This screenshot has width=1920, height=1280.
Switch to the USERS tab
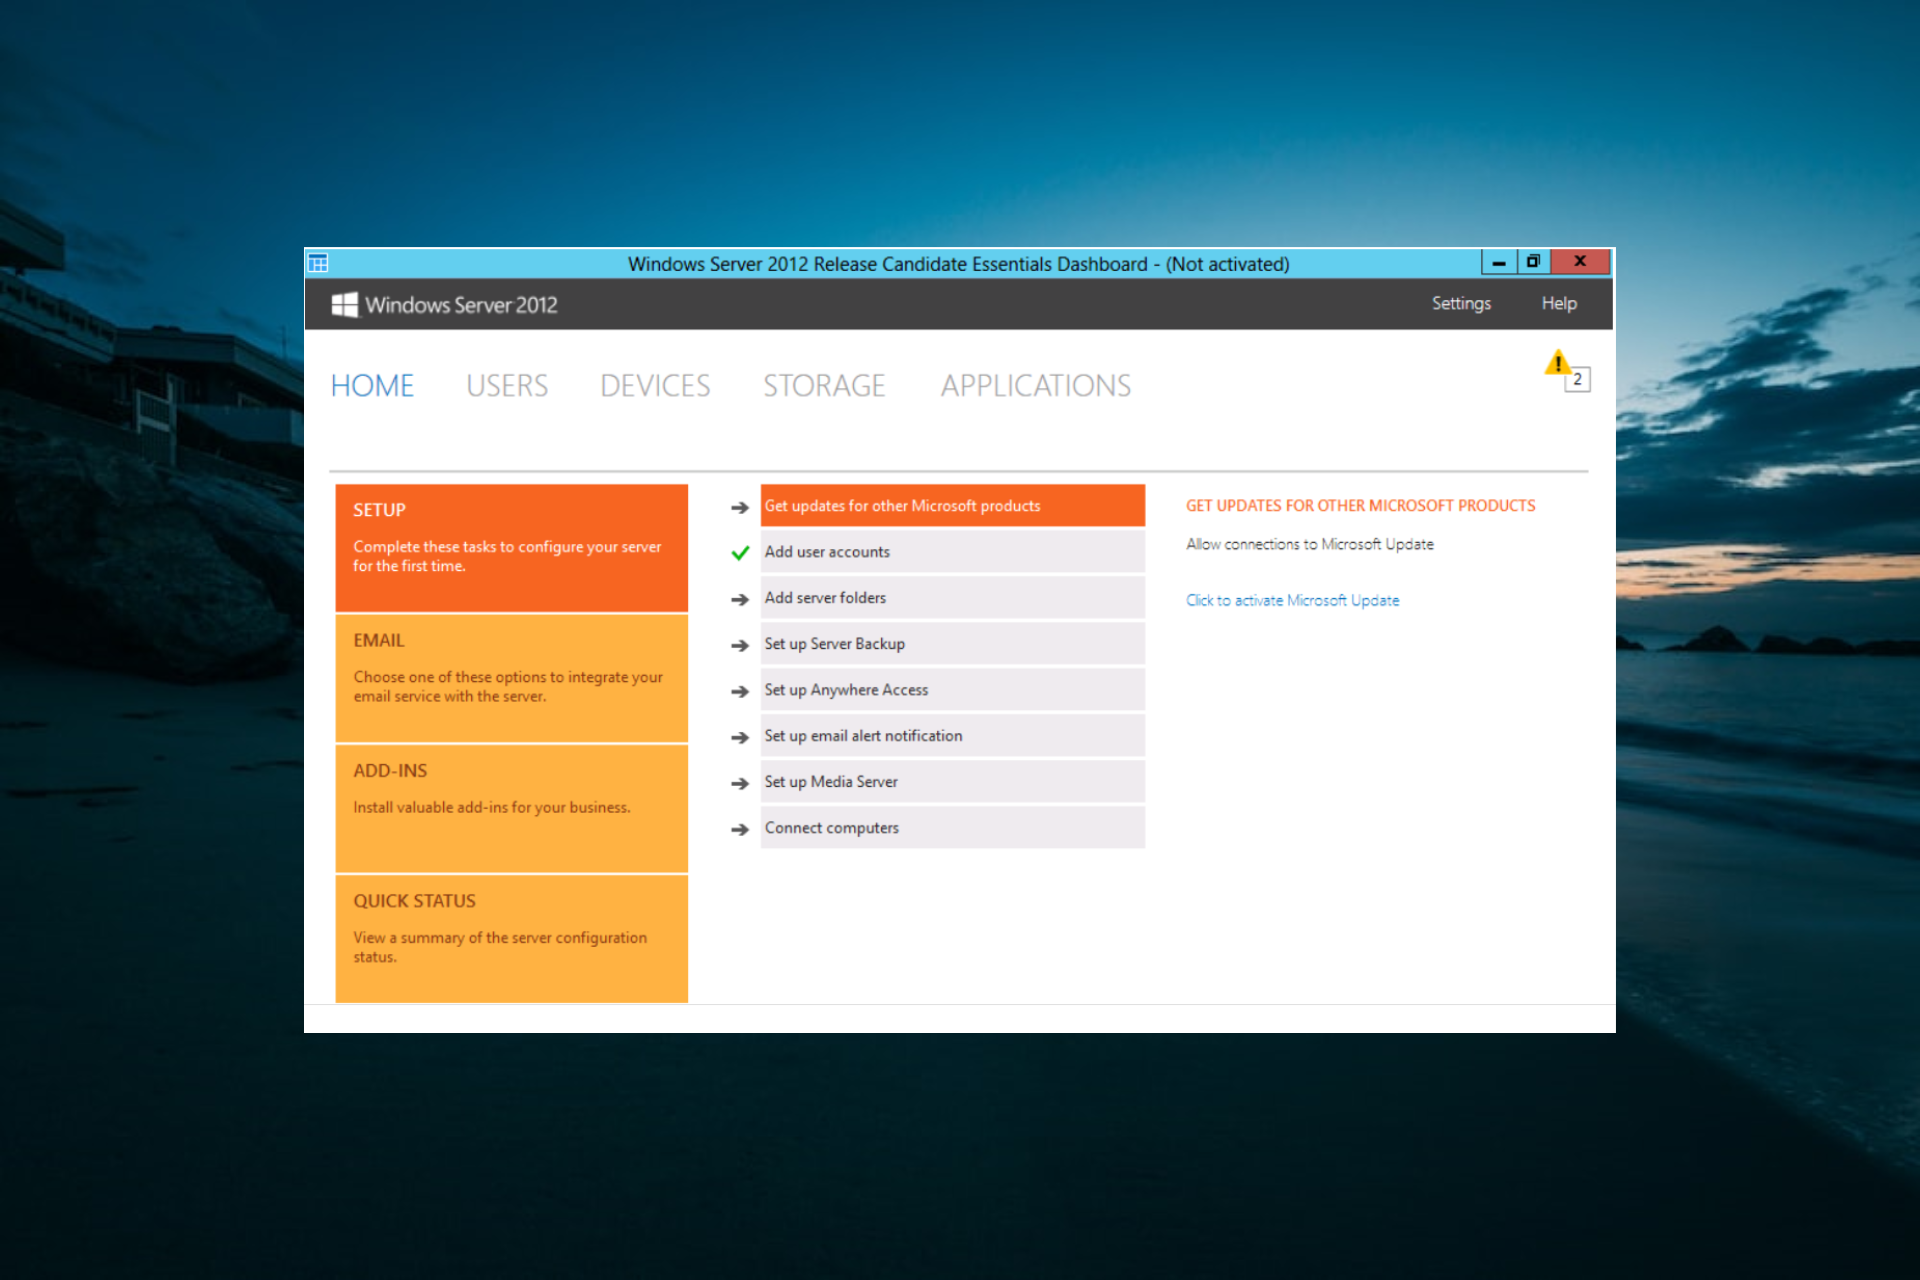[507, 386]
